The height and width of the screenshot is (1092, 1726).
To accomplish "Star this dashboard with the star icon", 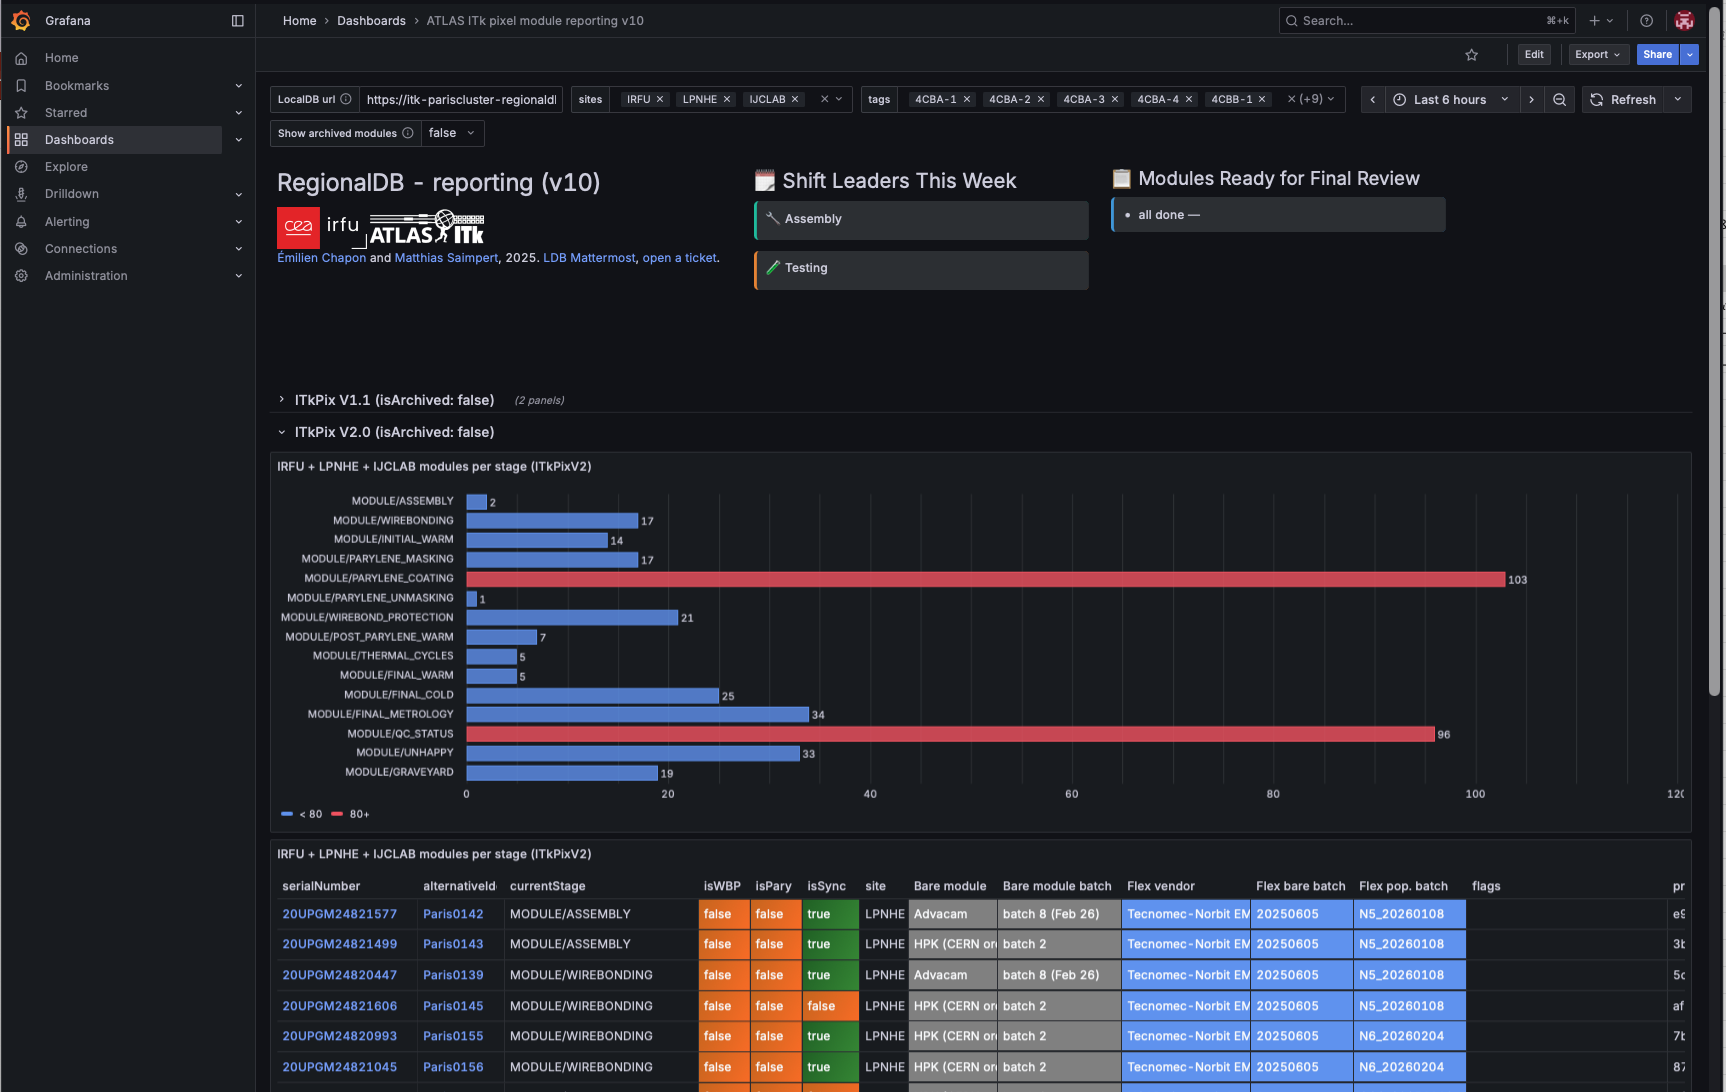I will (1471, 55).
